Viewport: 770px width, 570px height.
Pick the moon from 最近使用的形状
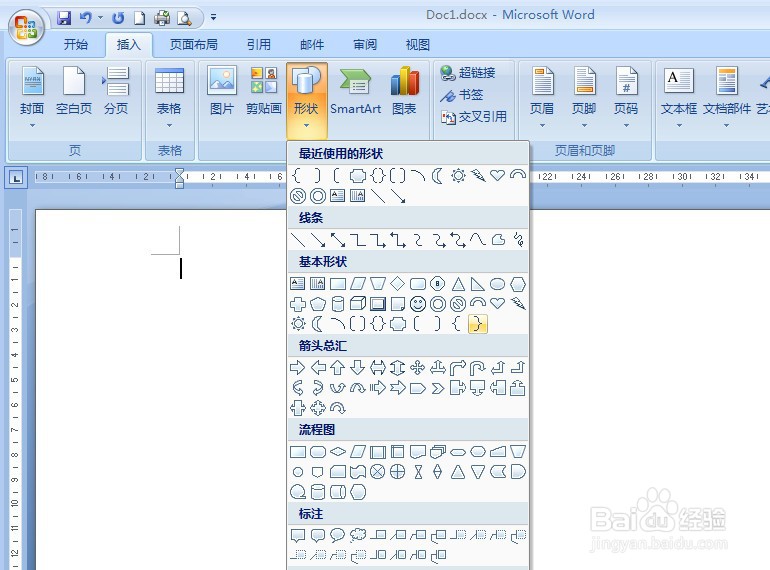[x=437, y=175]
